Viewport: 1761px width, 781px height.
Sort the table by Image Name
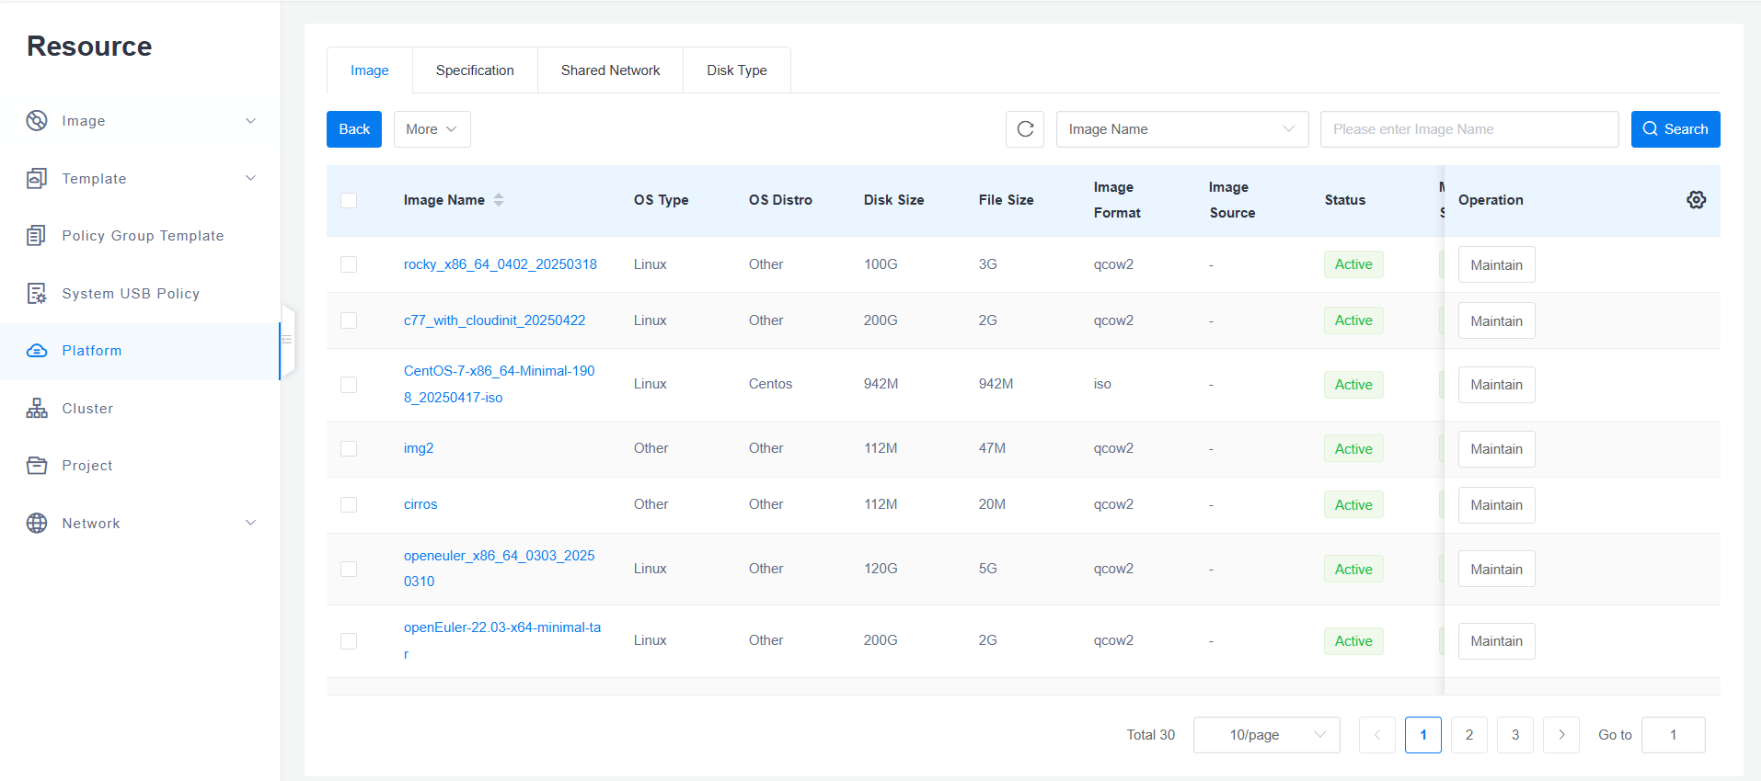498,200
